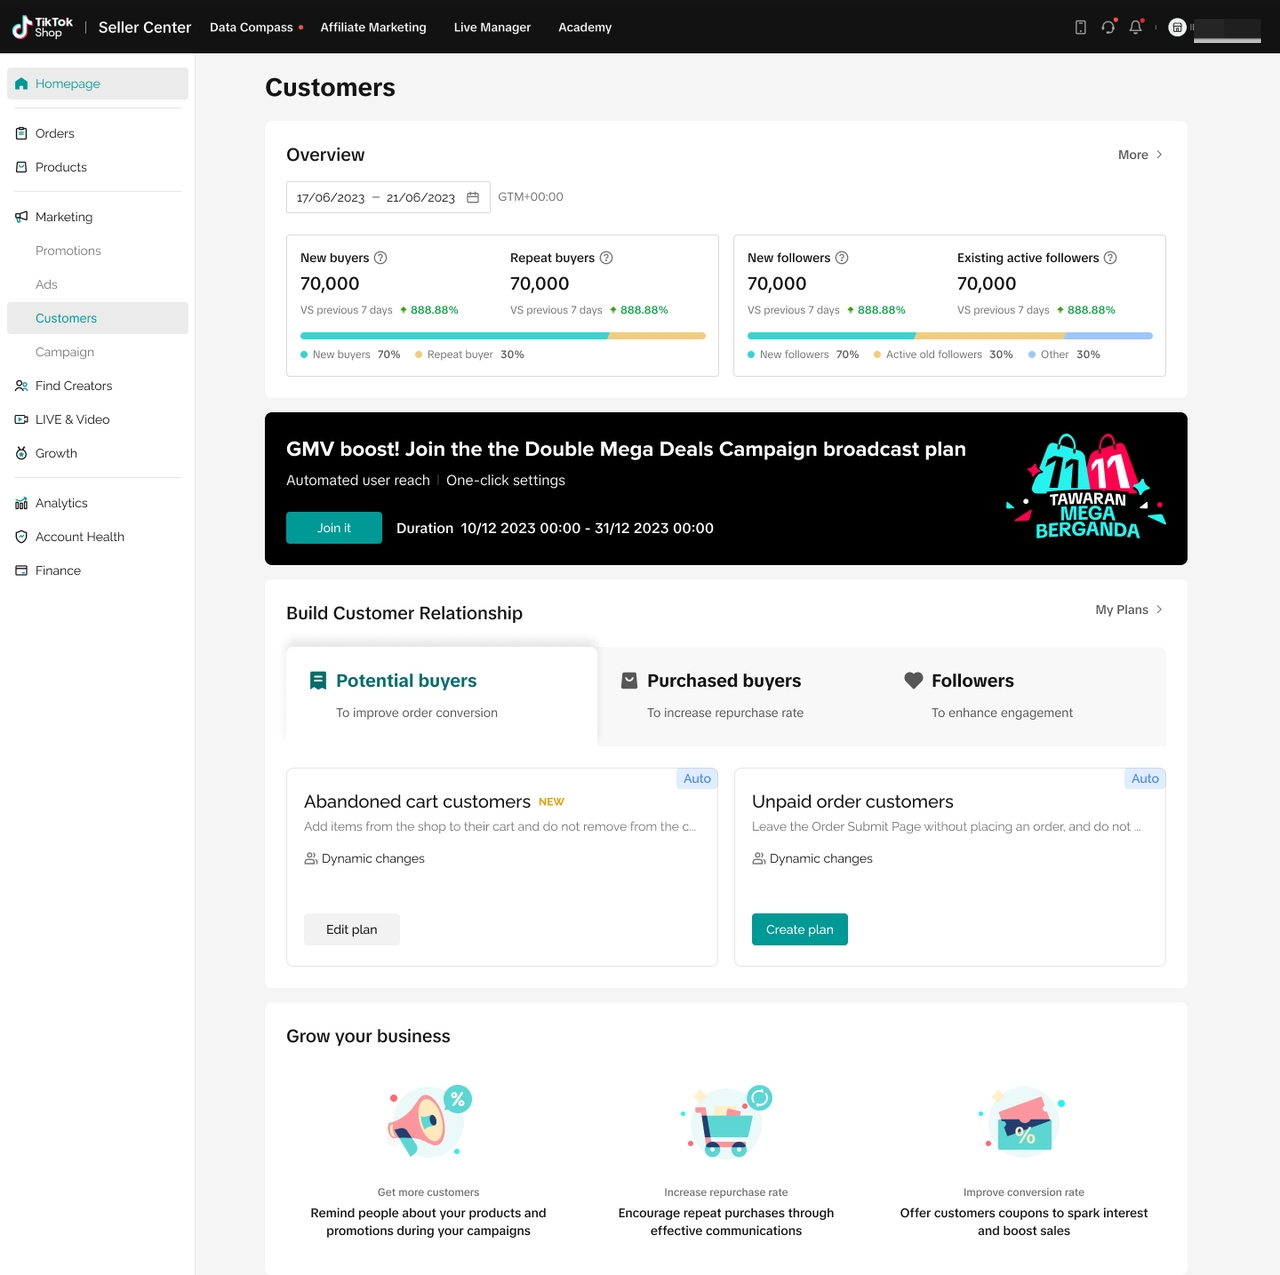Show help for Existing active followers
The width and height of the screenshot is (1280, 1275).
tap(1110, 258)
